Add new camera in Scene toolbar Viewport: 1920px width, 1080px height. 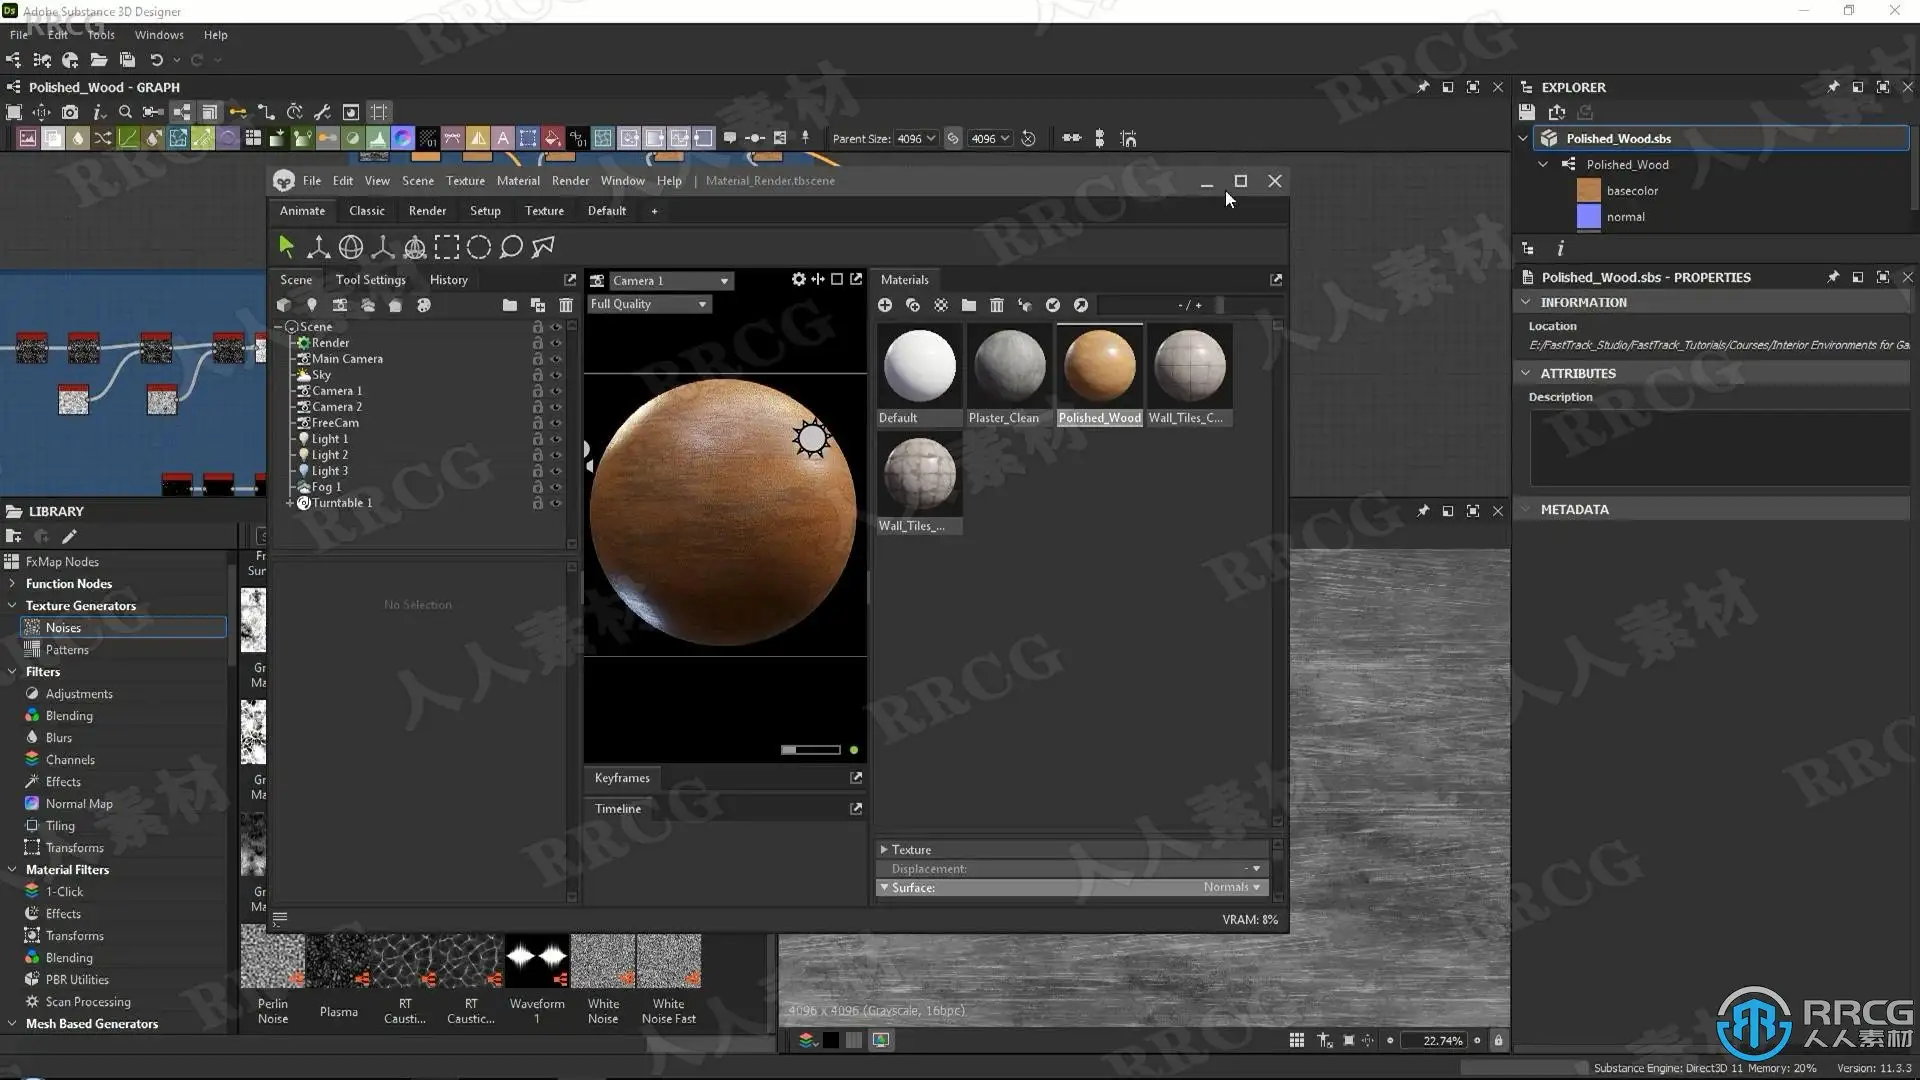(340, 305)
